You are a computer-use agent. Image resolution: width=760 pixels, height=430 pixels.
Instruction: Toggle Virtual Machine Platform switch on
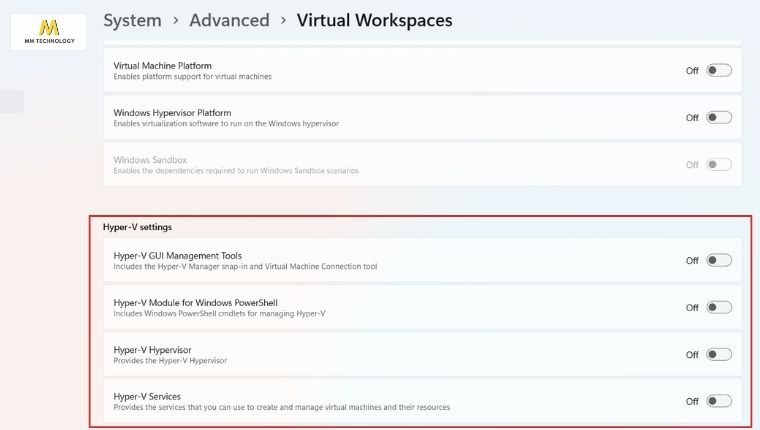point(719,70)
